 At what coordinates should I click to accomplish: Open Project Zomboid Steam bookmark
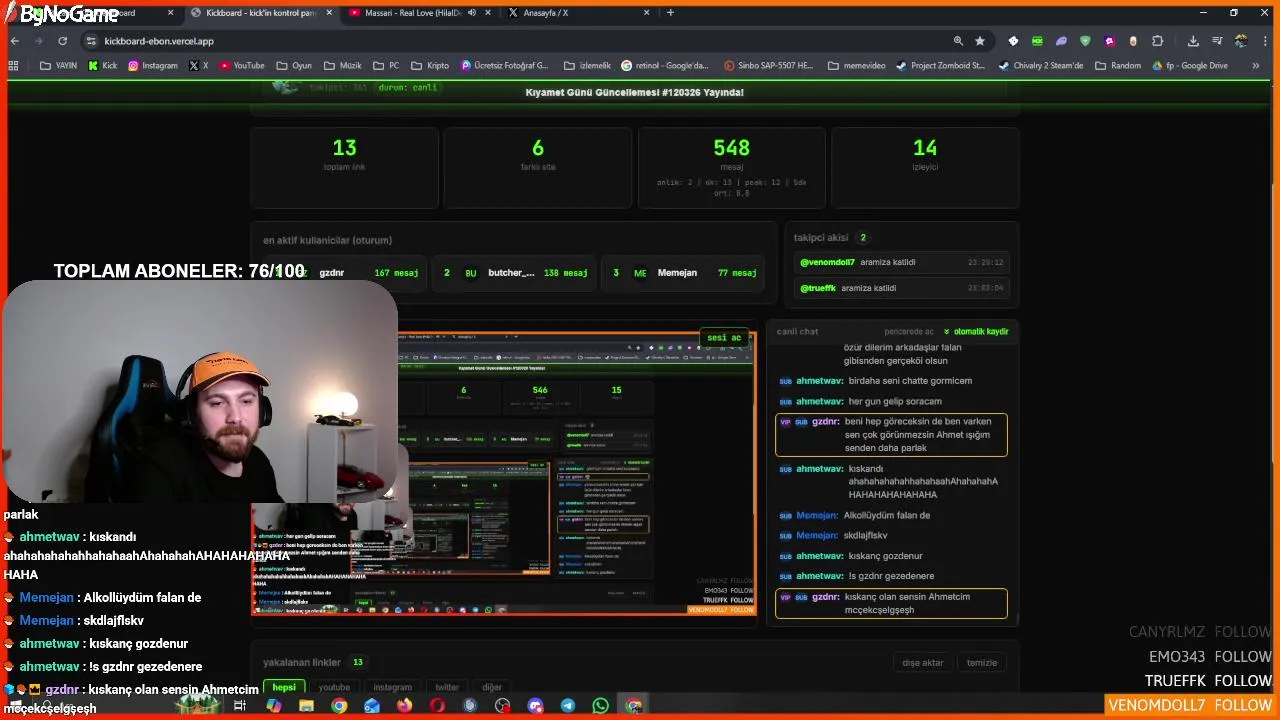pyautogui.click(x=940, y=65)
